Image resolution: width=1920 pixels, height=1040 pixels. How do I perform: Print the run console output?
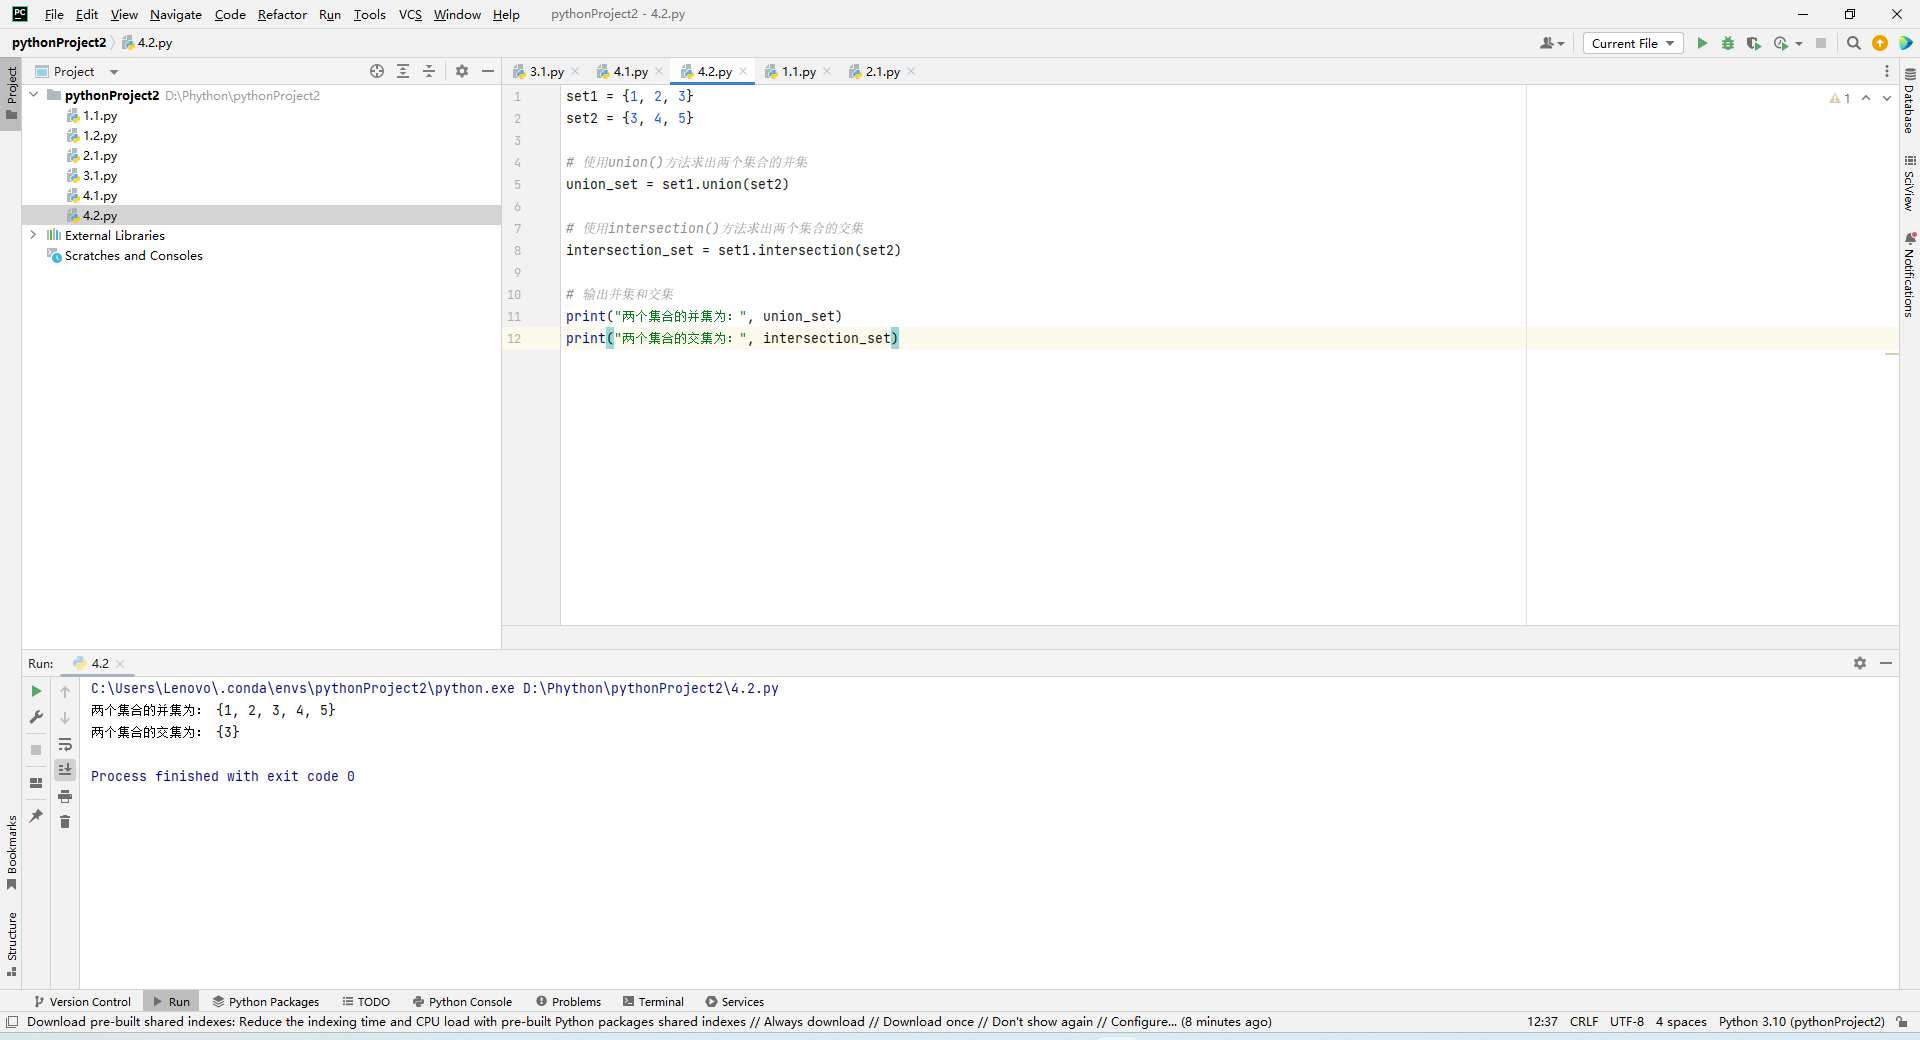[65, 796]
